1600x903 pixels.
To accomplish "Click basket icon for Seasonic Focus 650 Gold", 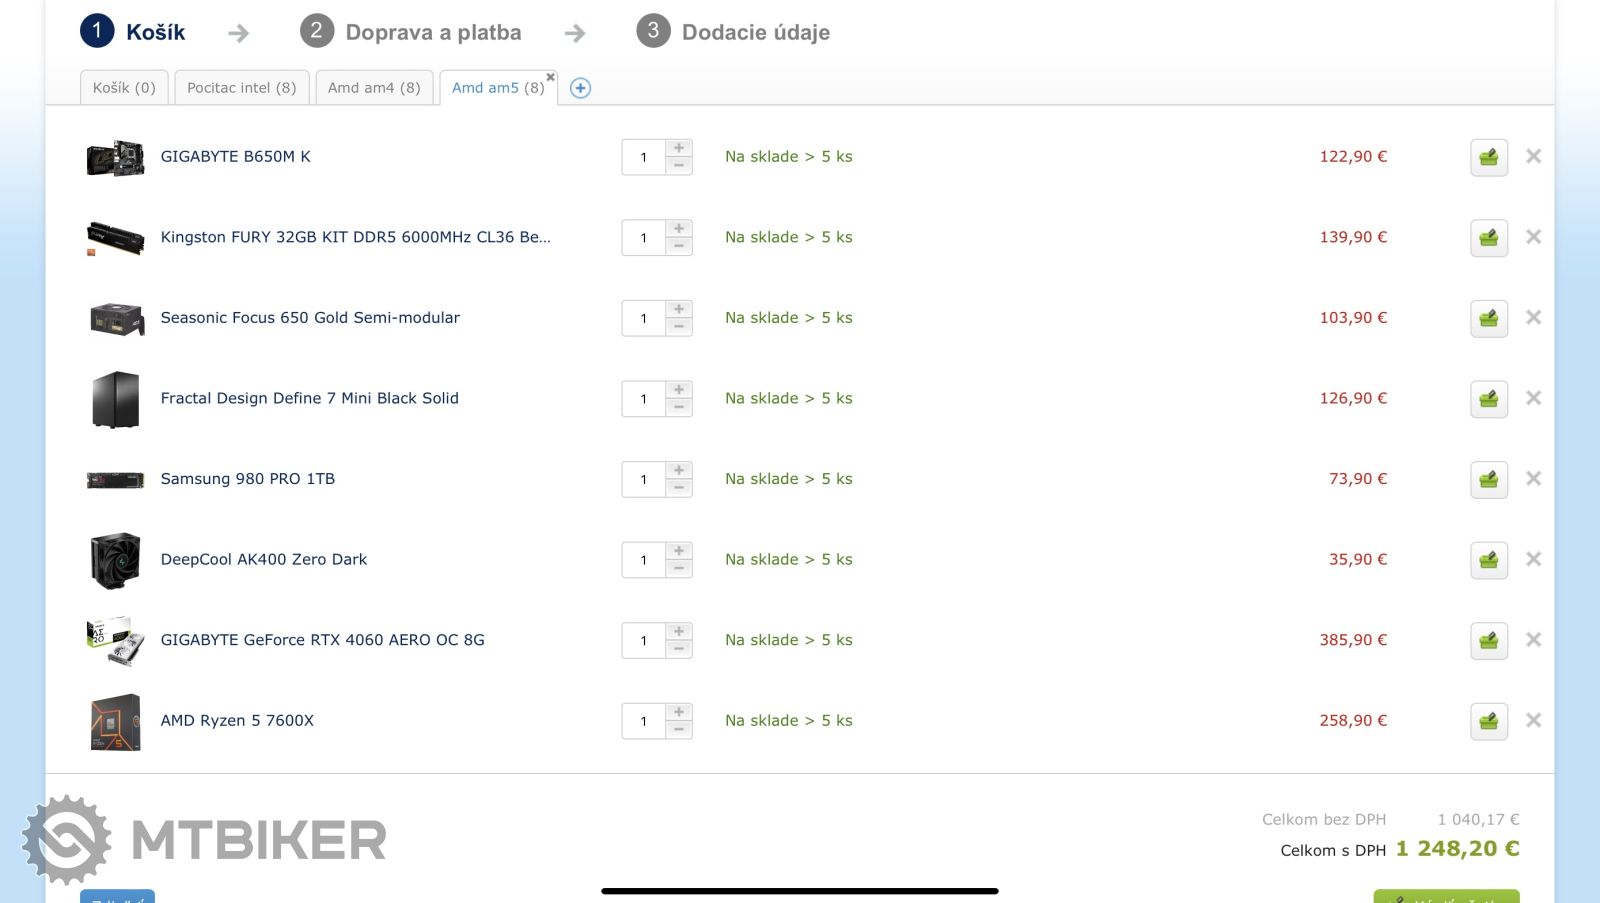I will tap(1488, 318).
